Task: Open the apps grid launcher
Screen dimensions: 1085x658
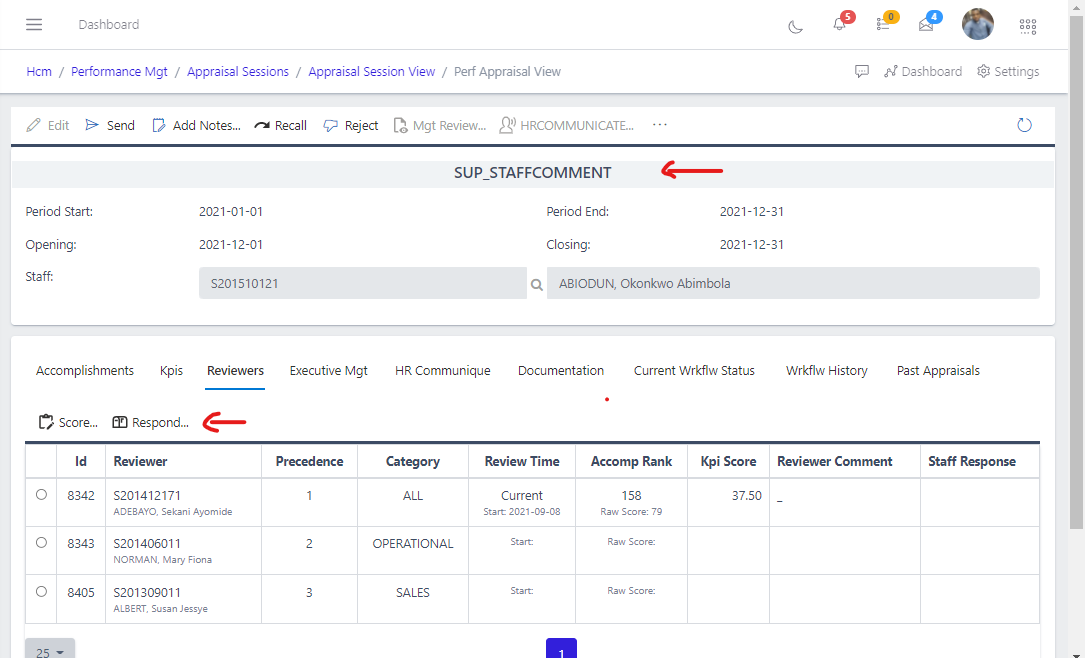Action: 1027,26
